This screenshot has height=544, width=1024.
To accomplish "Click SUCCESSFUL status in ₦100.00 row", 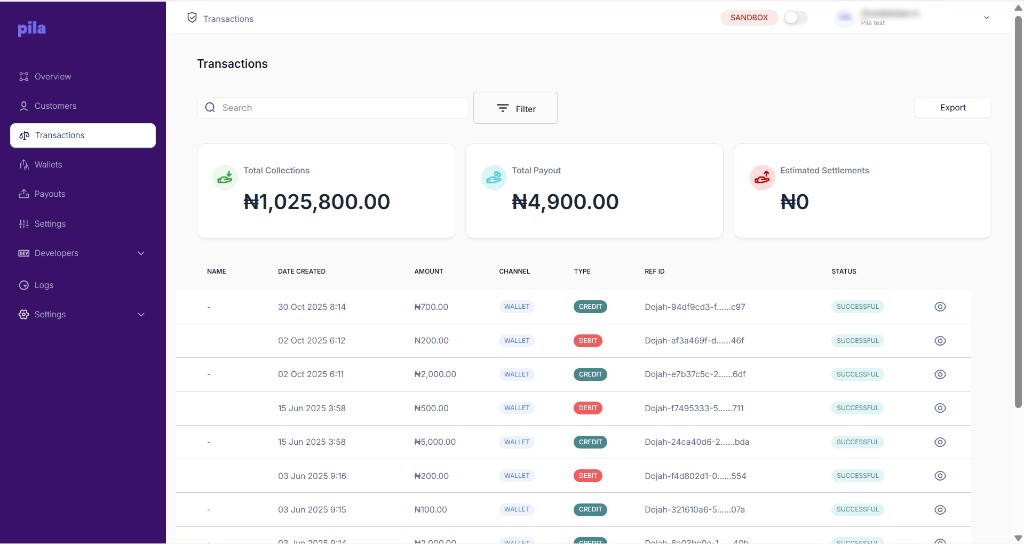I will click(857, 509).
